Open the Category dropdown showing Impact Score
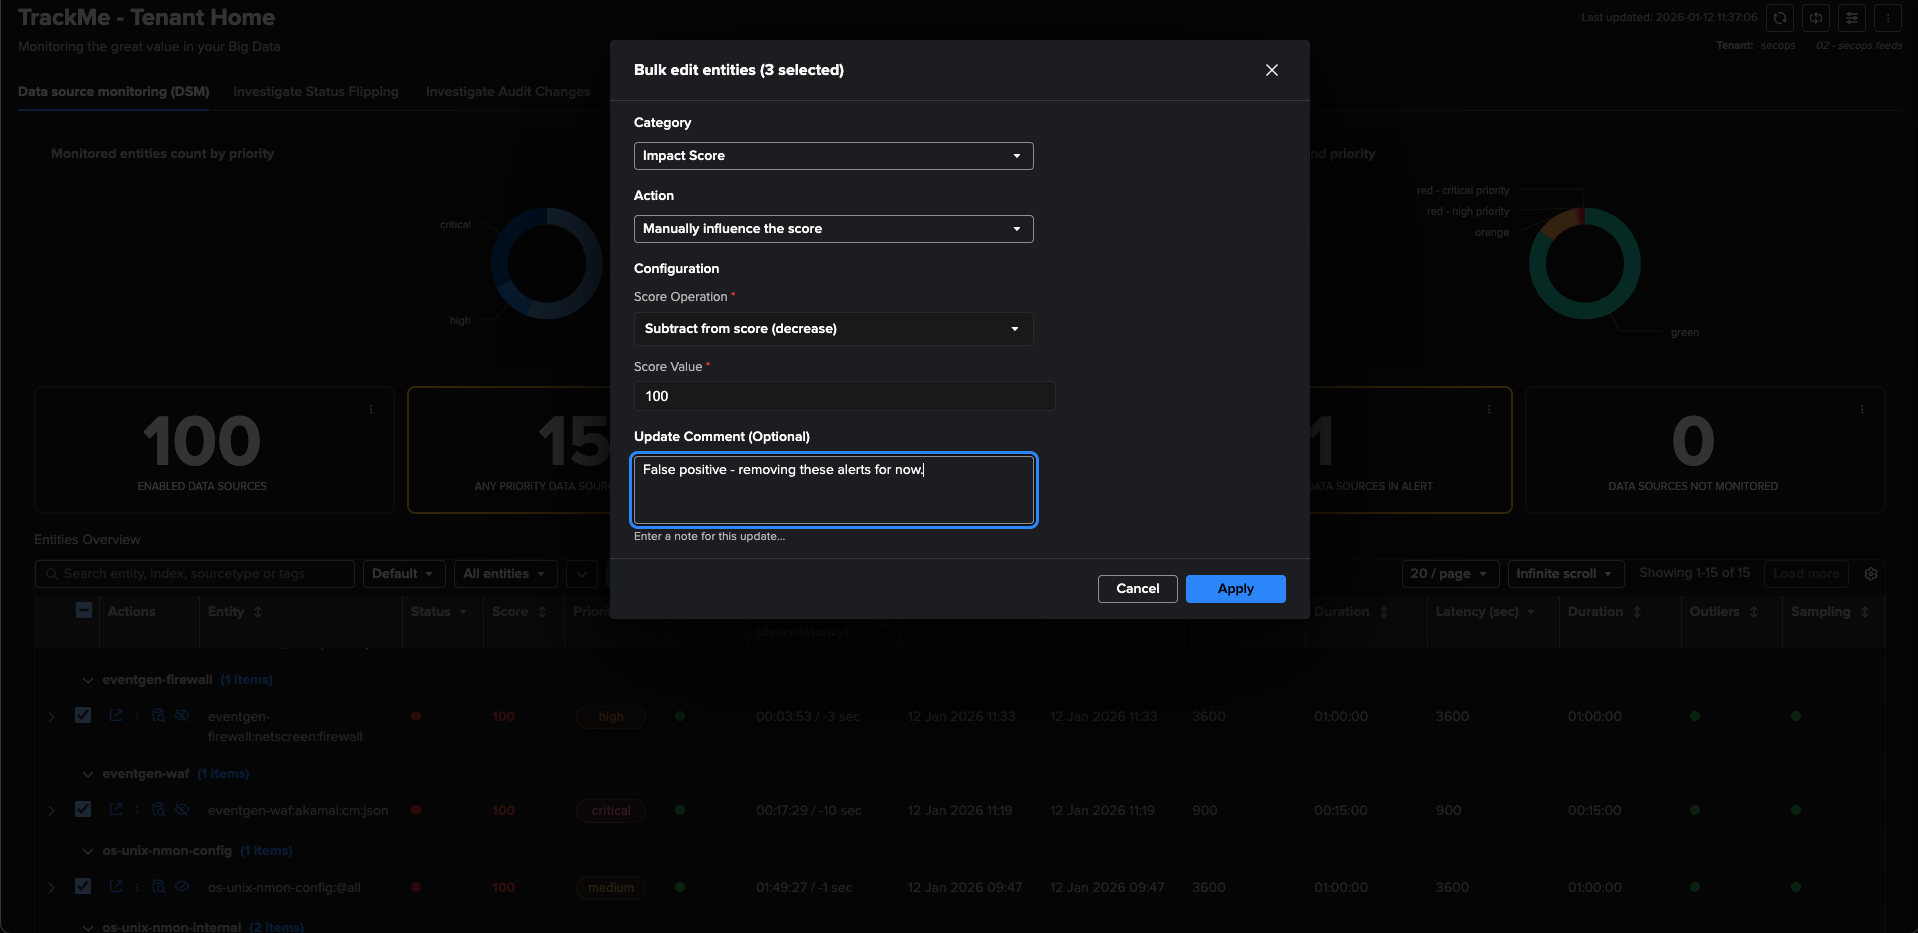 (x=833, y=156)
